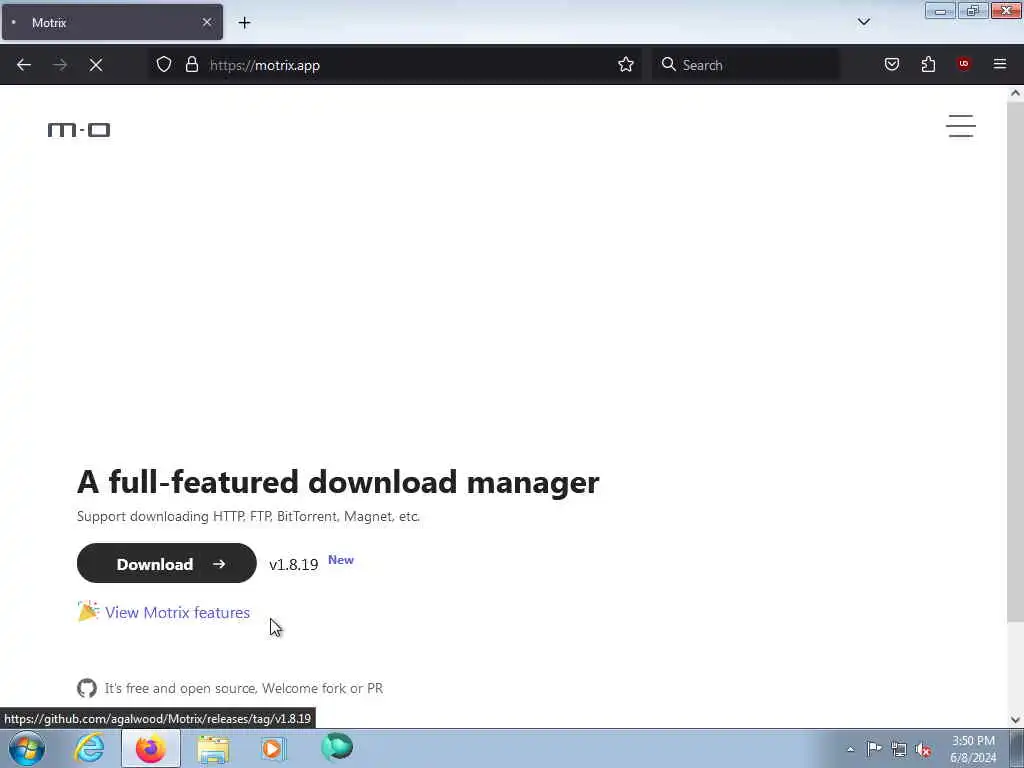Viewport: 1024px width, 768px height.
Task: Click the Download button
Action: click(167, 564)
